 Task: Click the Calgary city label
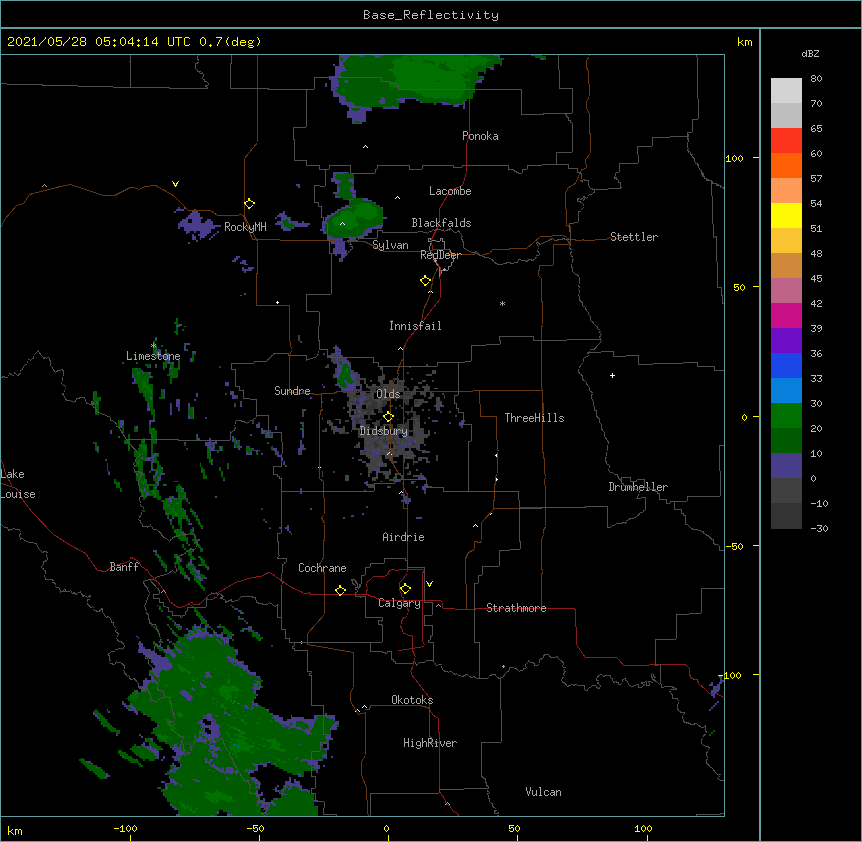click(399, 603)
